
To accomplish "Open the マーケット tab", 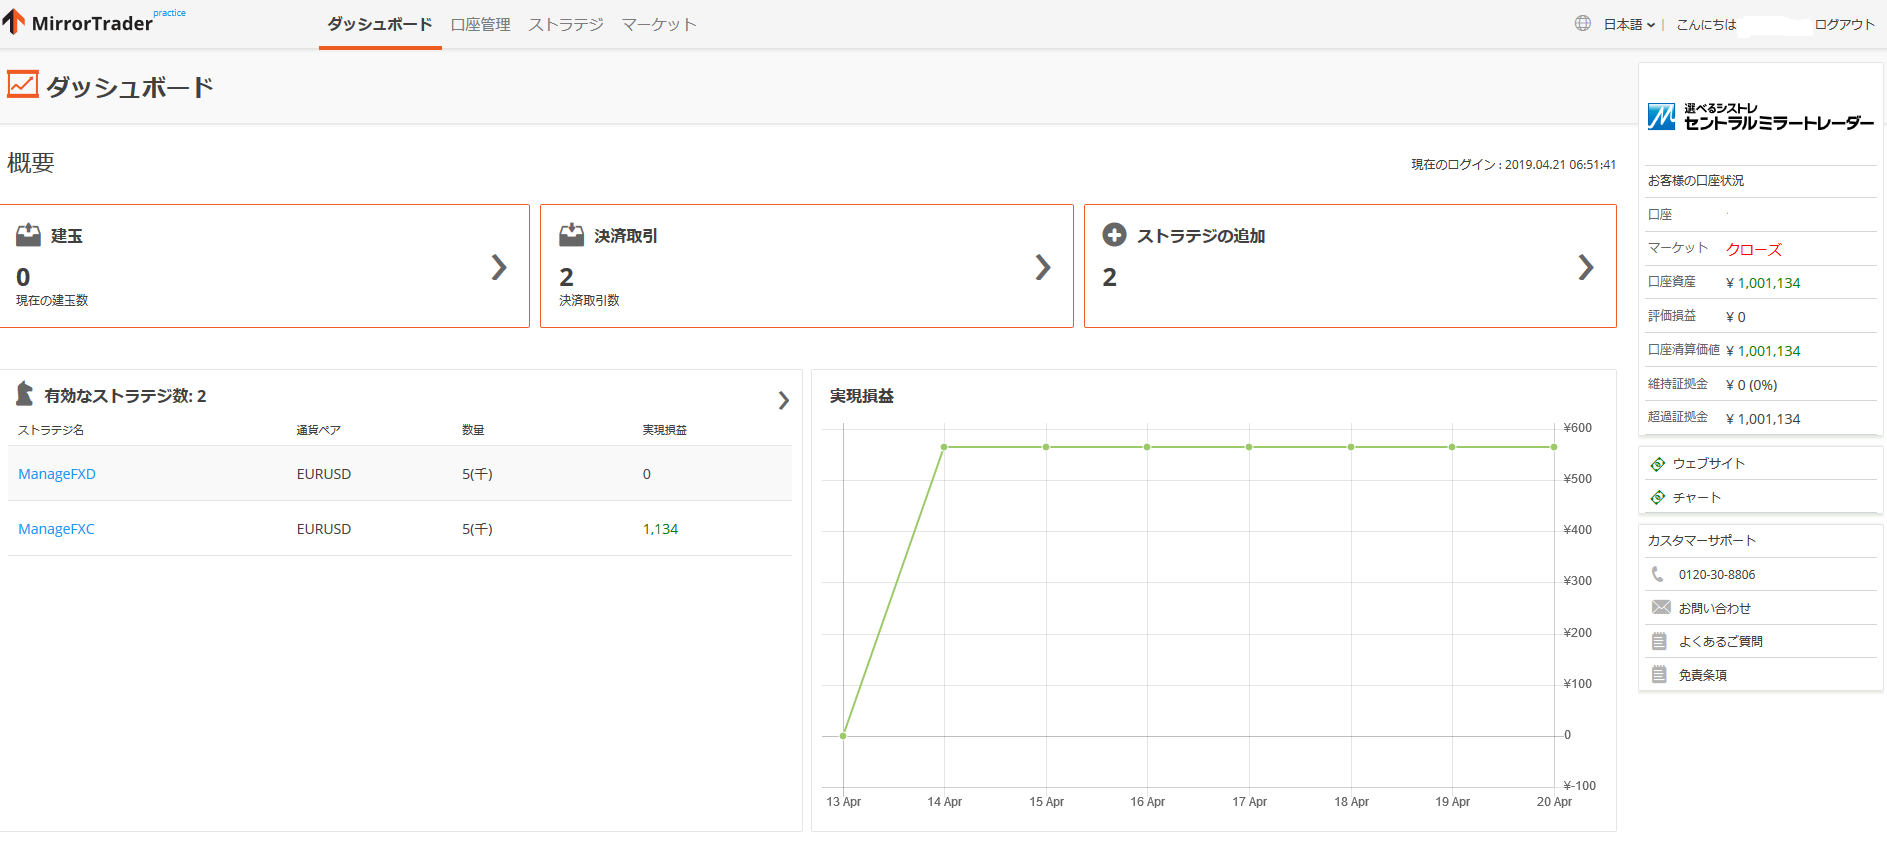I will click(x=658, y=25).
